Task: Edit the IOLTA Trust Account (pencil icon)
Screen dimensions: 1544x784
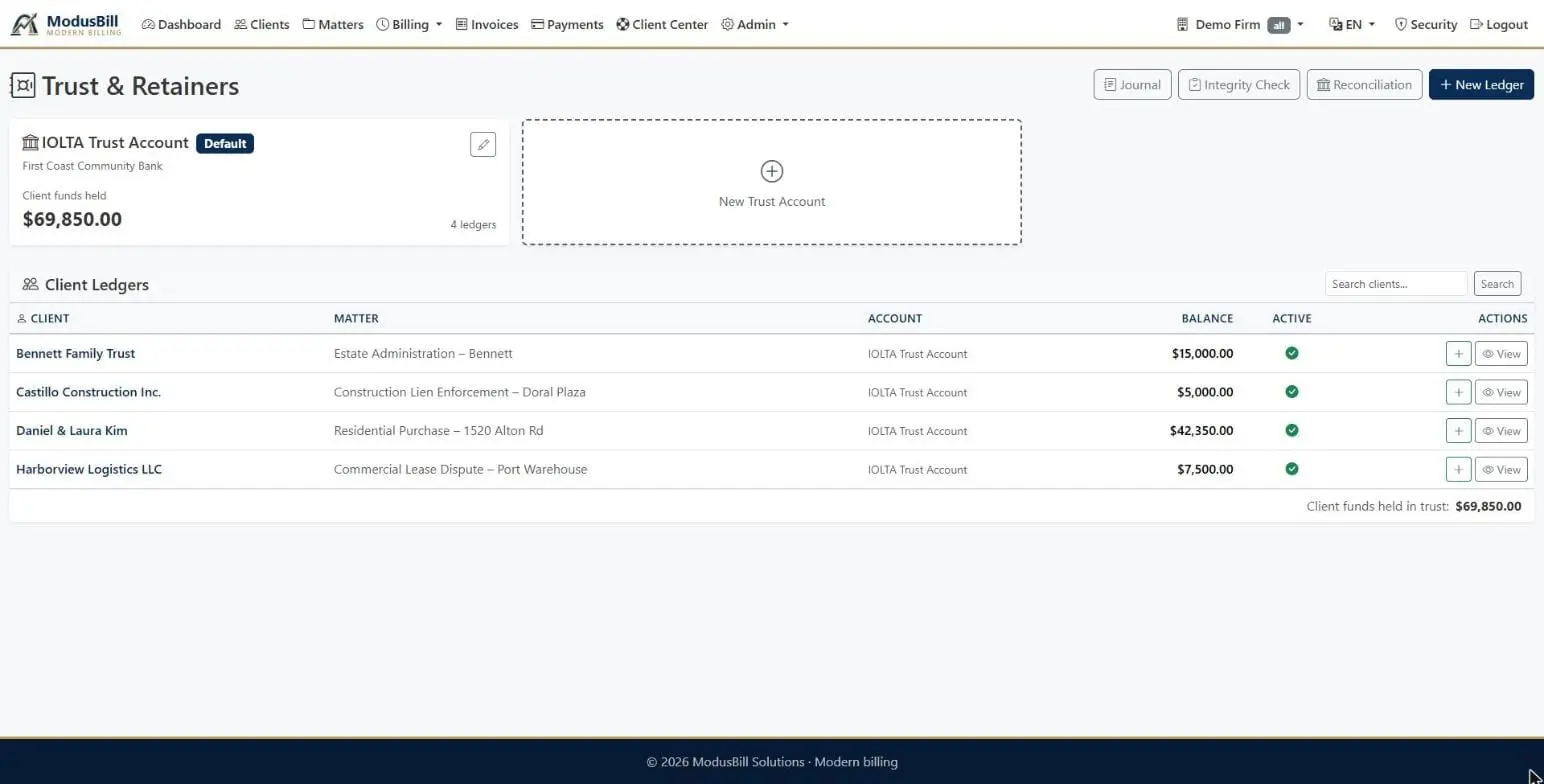Action: [483, 144]
